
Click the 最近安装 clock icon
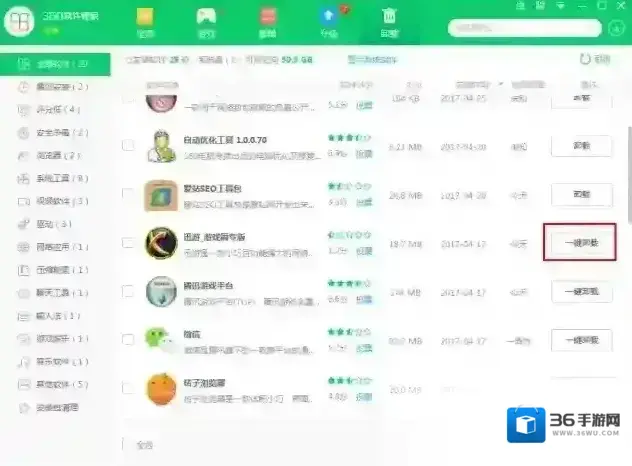(24, 87)
